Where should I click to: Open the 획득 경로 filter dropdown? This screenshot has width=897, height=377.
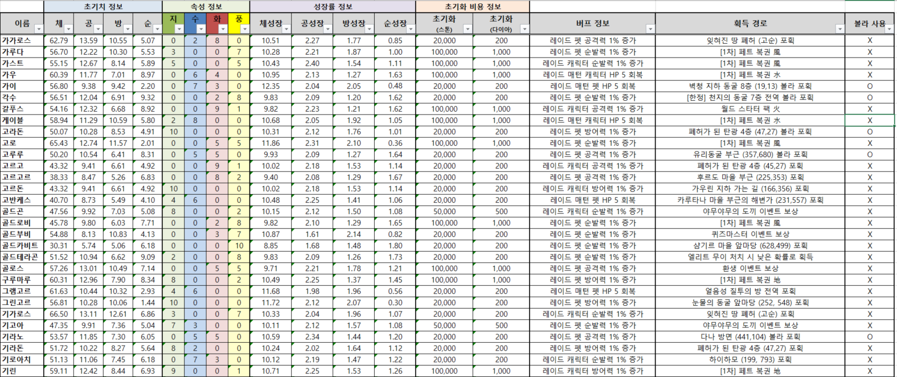(x=840, y=29)
